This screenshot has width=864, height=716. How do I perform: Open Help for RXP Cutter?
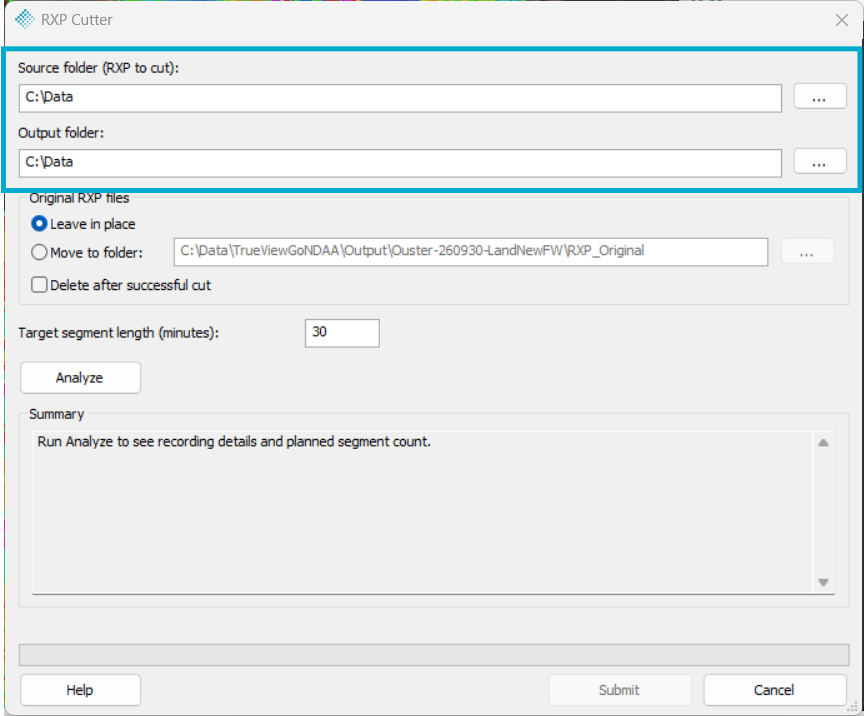[x=80, y=690]
